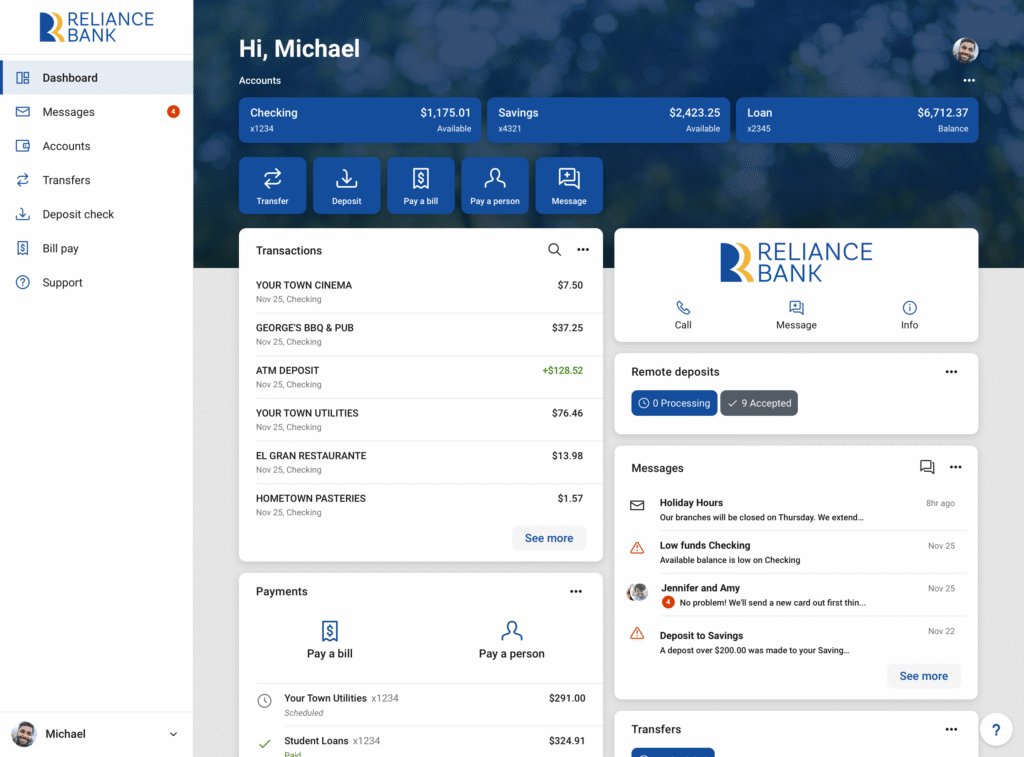Toggle the 0 Processing deposits filter
Viewport: 1024px width, 757px height.
point(674,403)
